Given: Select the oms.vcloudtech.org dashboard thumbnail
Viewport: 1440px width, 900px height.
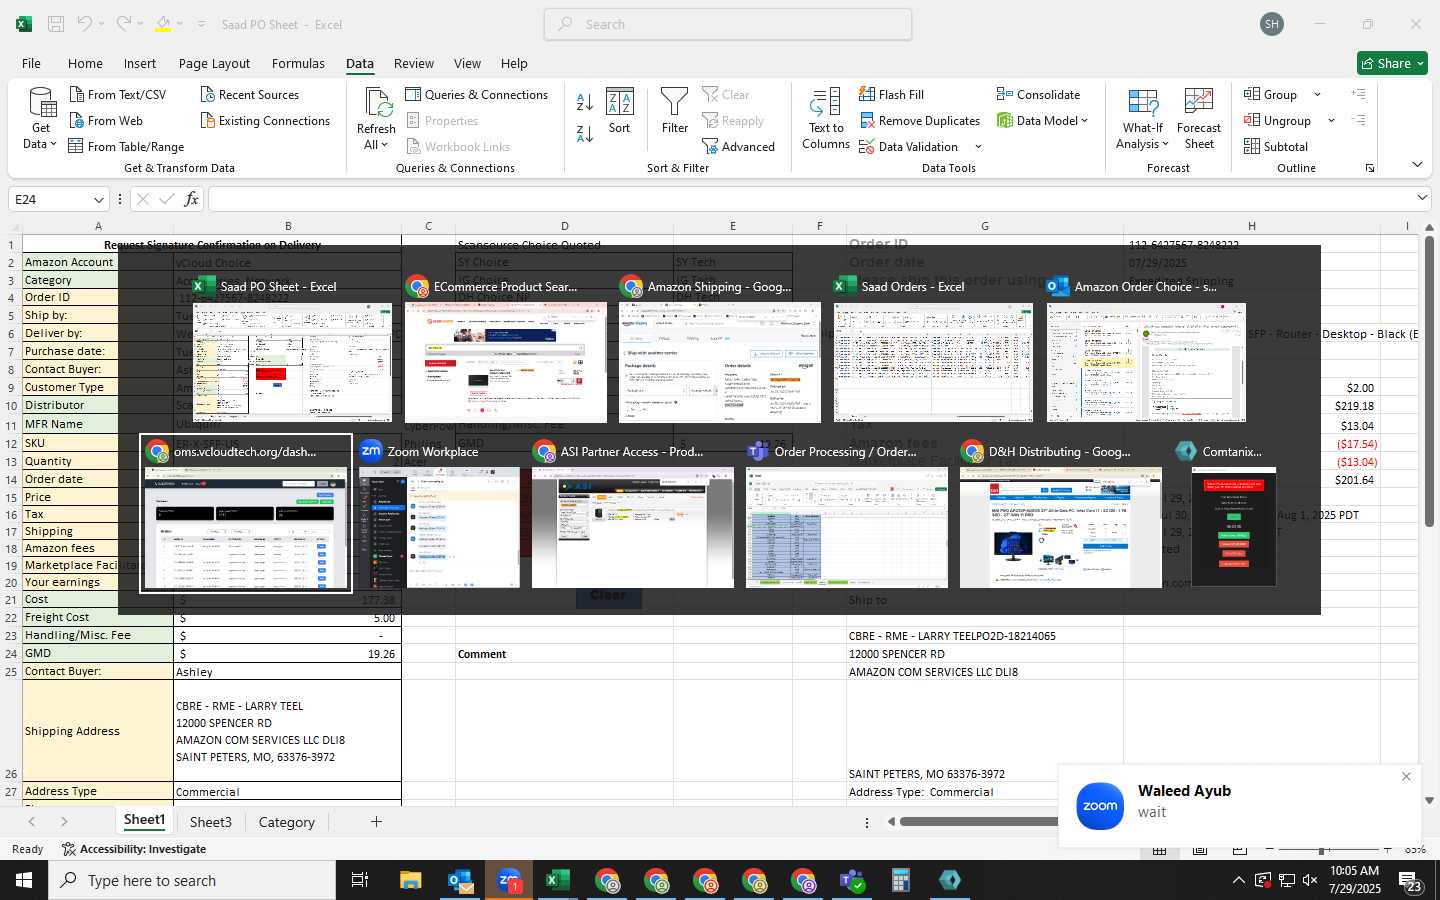Looking at the screenshot, I should (246, 514).
